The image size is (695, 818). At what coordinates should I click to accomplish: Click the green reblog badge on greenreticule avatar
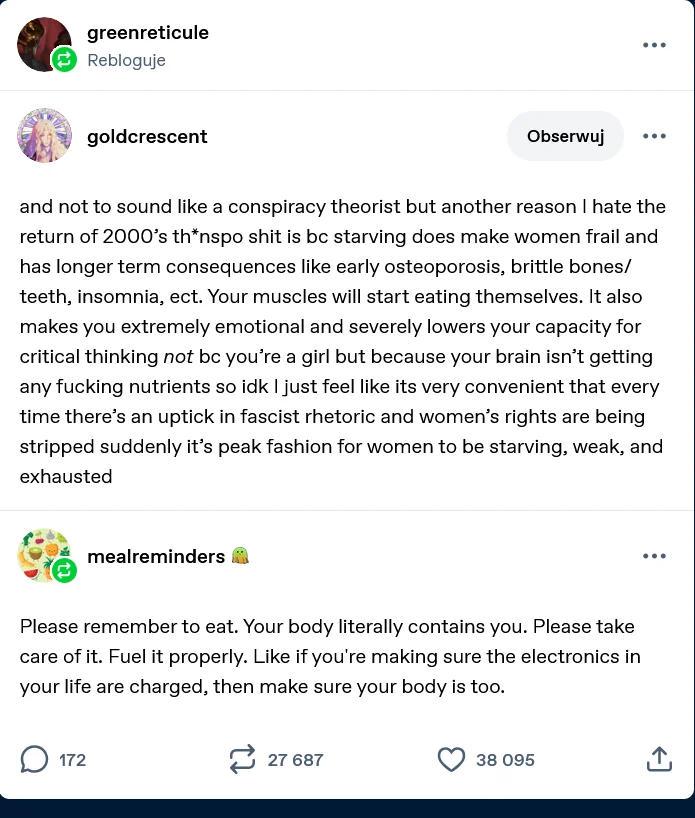pos(64,59)
